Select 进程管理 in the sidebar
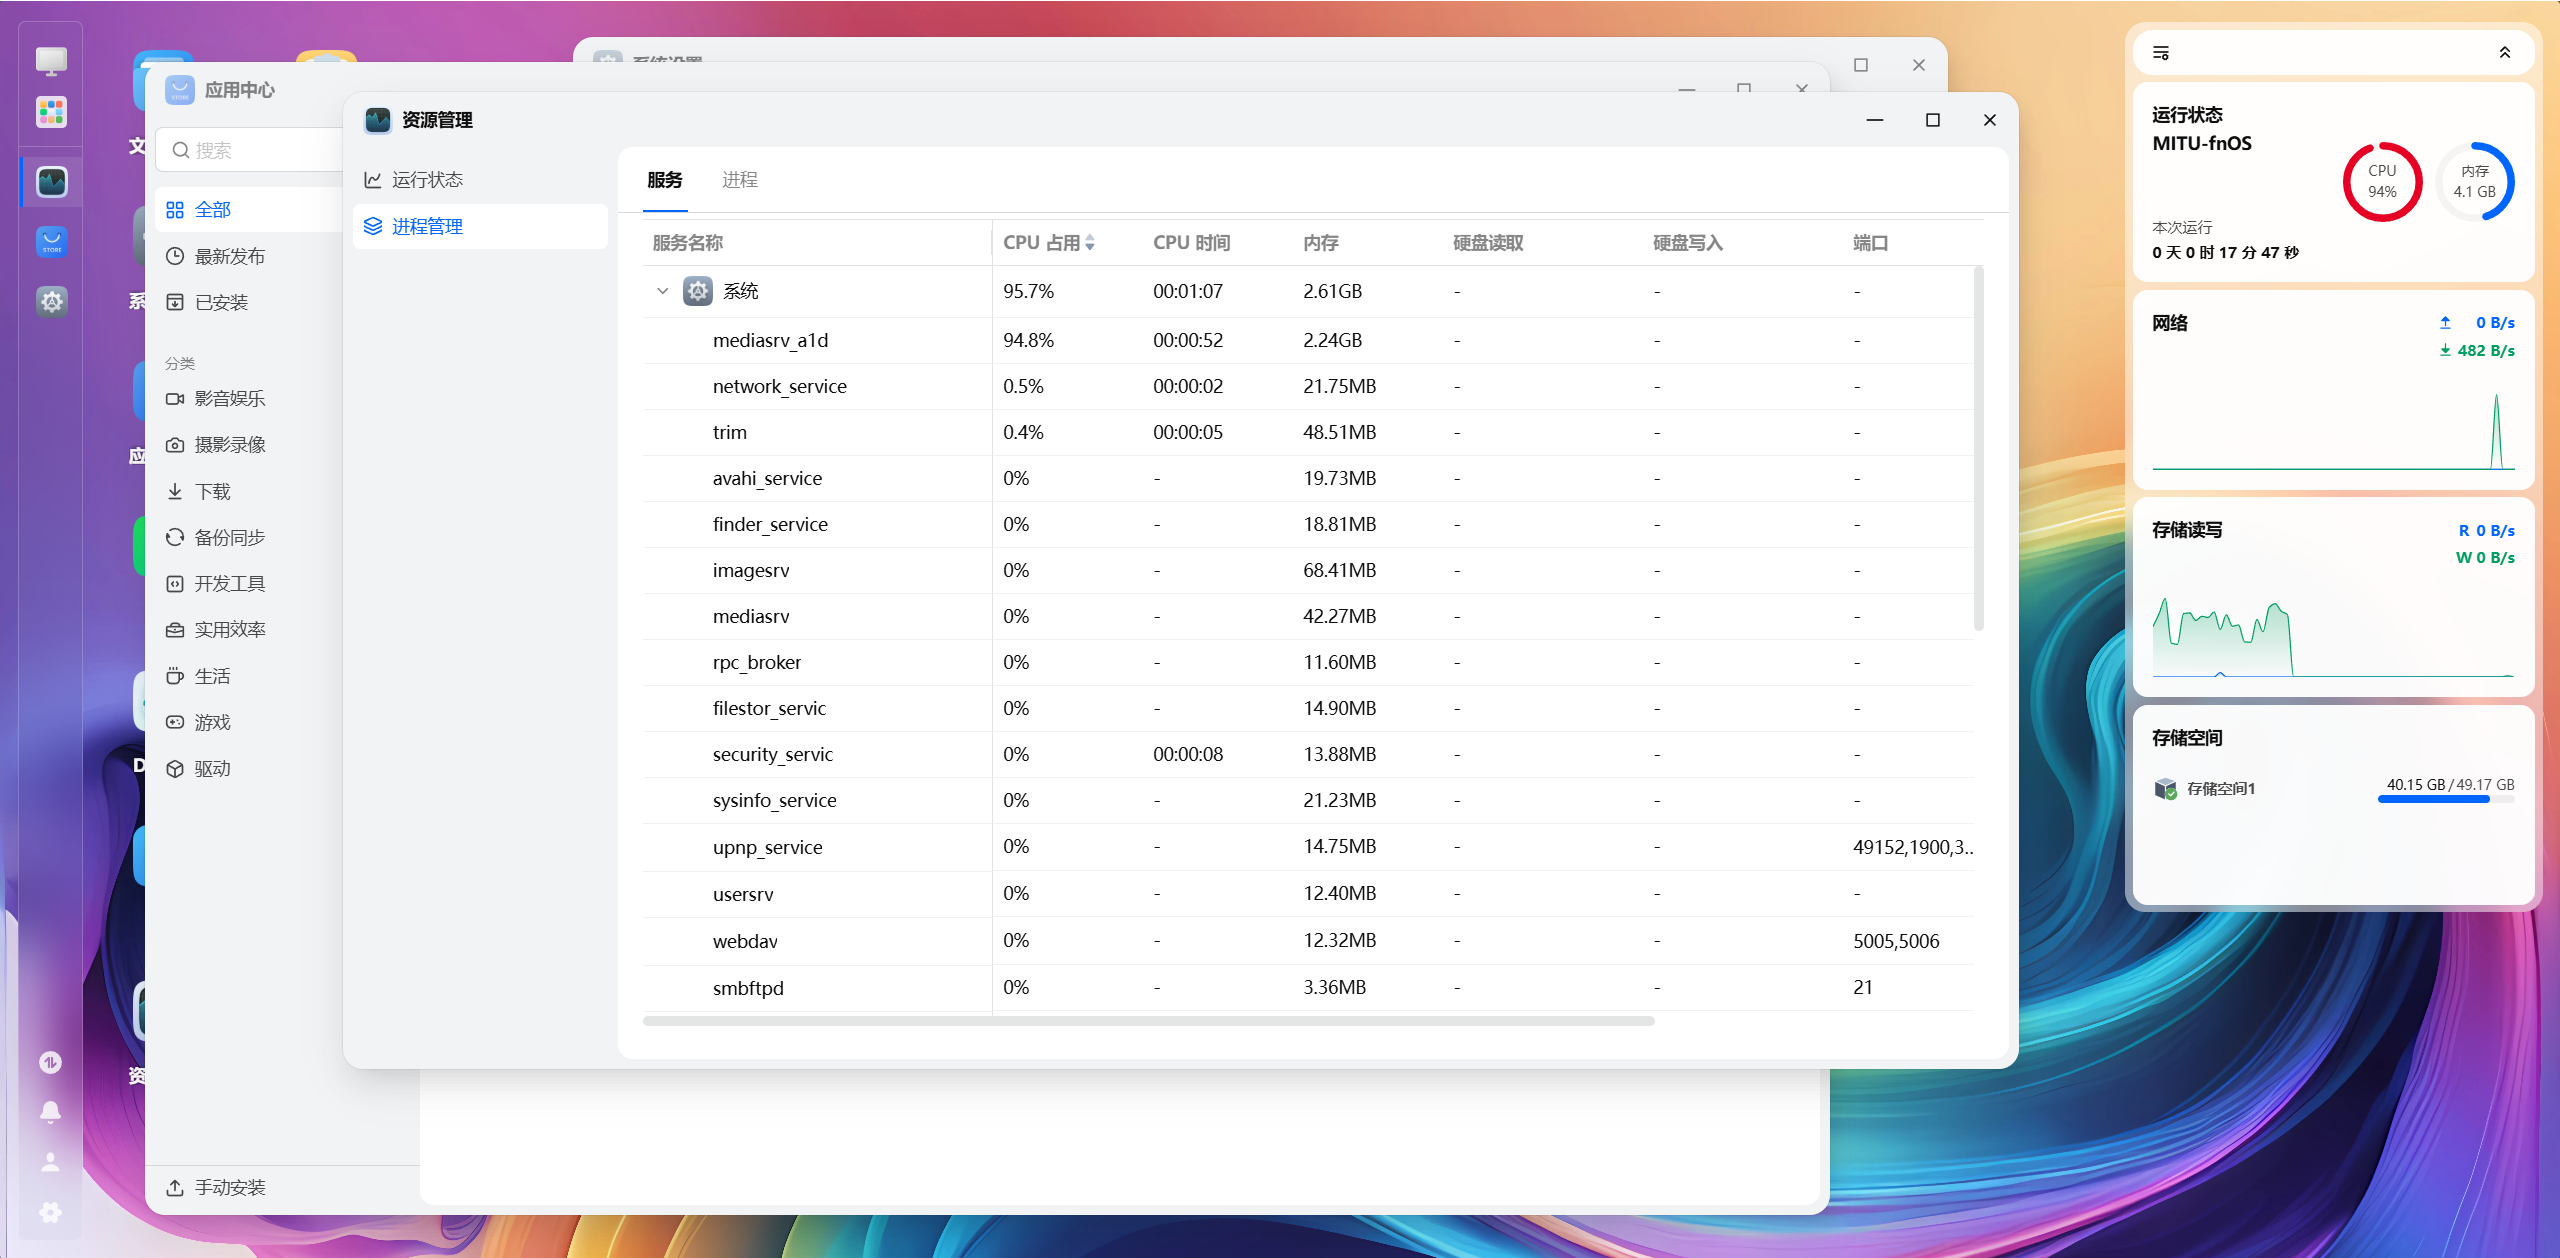The height and width of the screenshot is (1258, 2560). (427, 227)
